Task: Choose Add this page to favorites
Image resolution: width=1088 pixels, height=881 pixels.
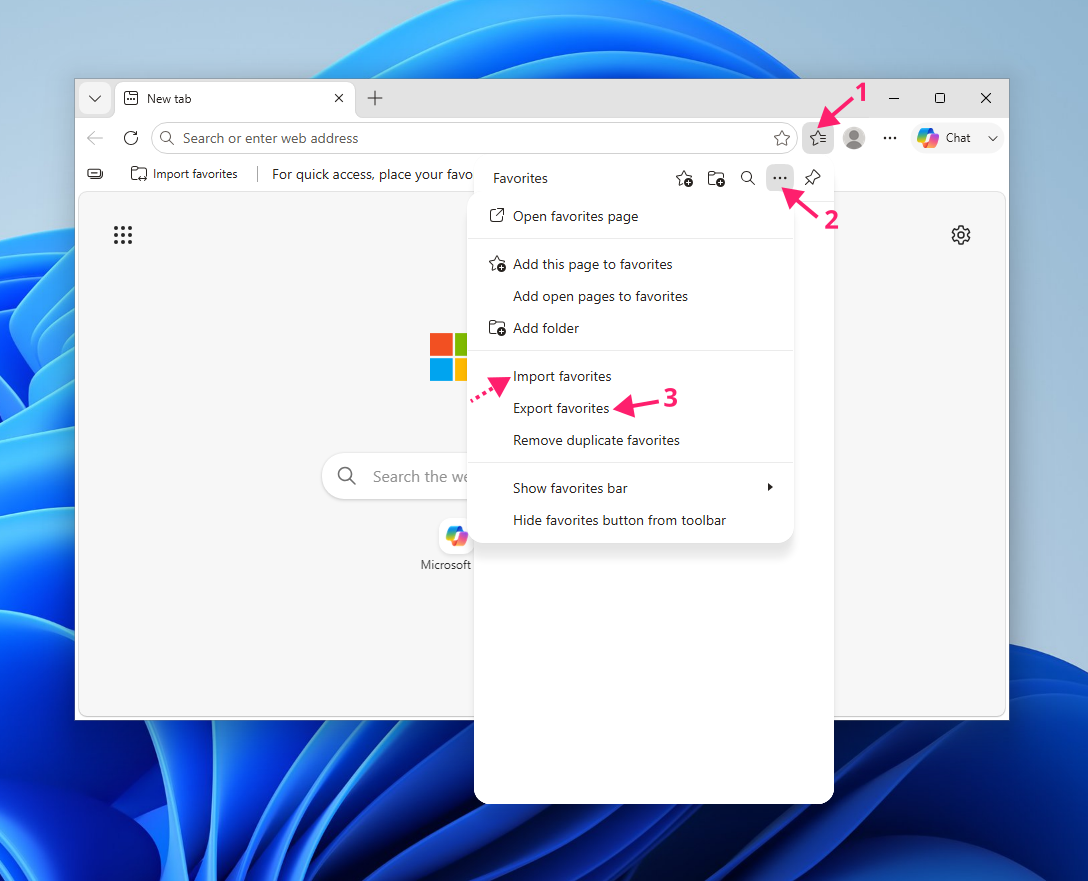Action: tap(630, 264)
